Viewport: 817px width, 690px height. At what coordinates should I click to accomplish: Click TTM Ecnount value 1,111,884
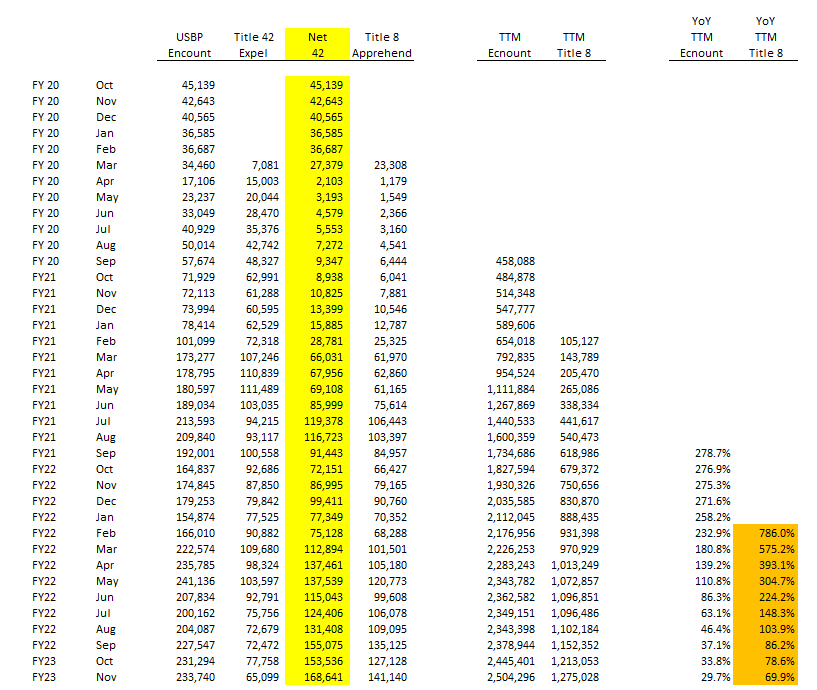[x=511, y=389]
